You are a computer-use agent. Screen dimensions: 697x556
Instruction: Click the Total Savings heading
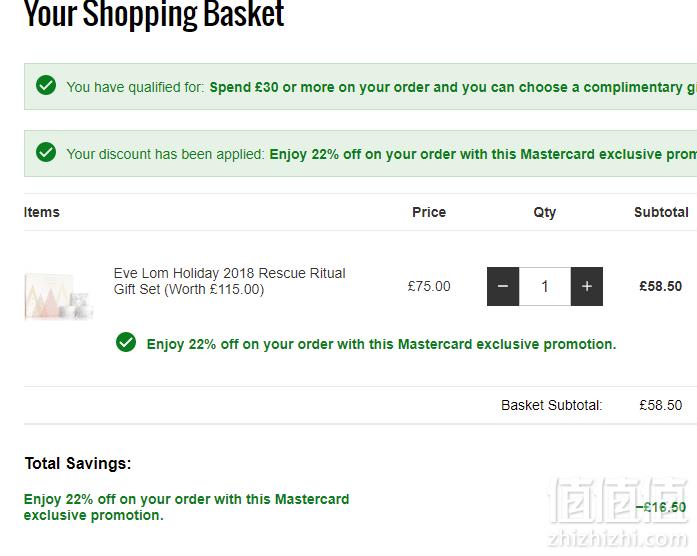pyautogui.click(x=78, y=464)
